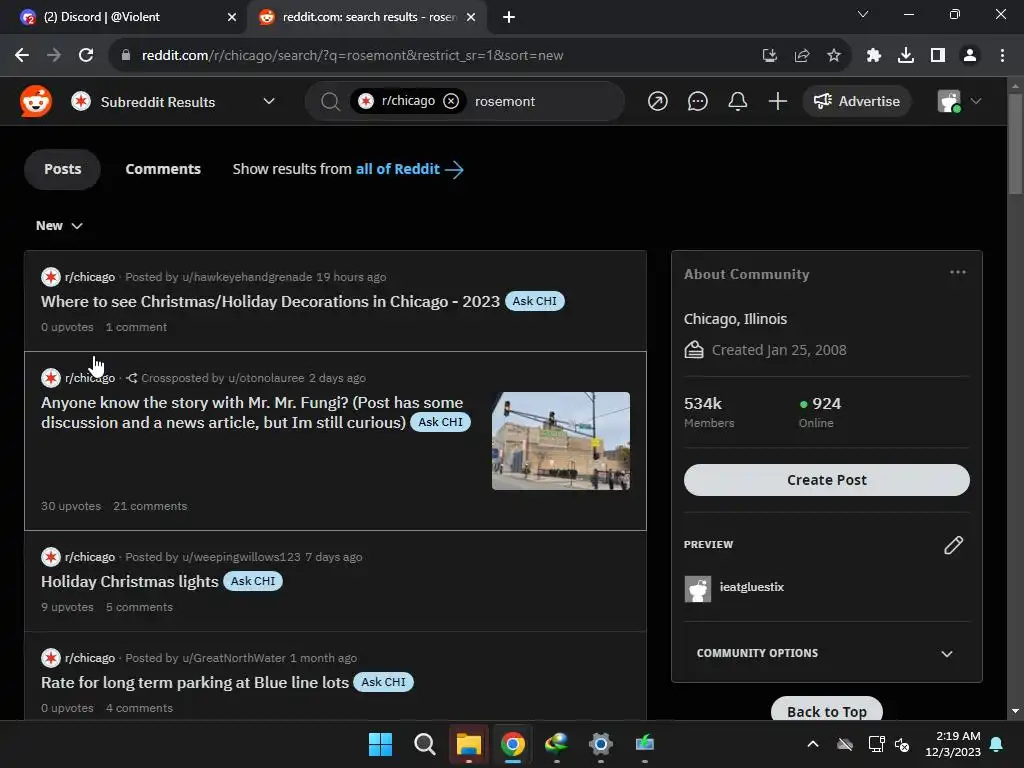Screen dimensions: 1024x768
Task: Open ieatgluestix preview user
Action: pyautogui.click(x=751, y=587)
